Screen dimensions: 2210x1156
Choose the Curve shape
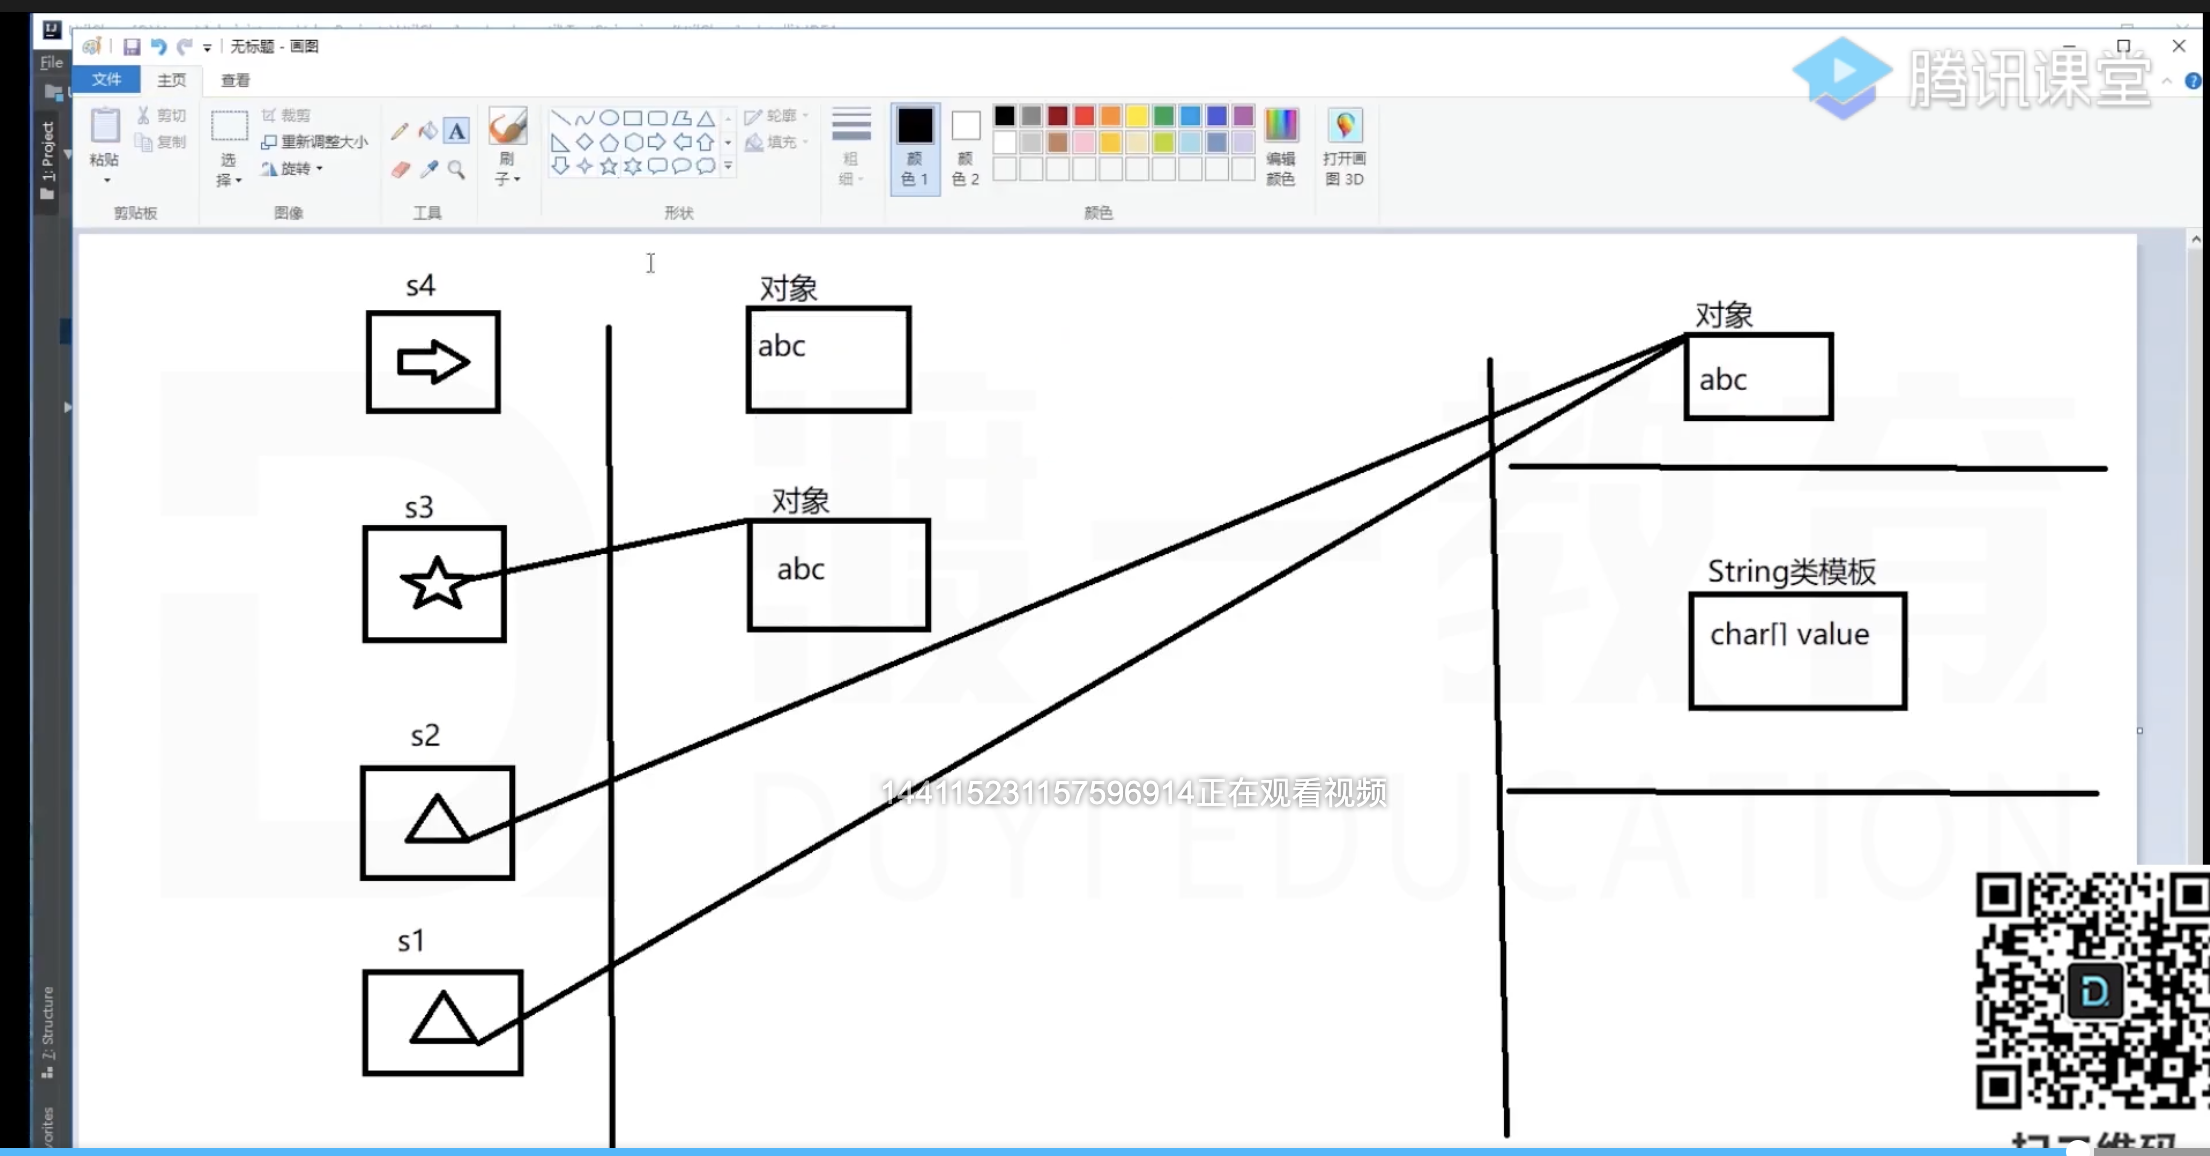tap(584, 118)
